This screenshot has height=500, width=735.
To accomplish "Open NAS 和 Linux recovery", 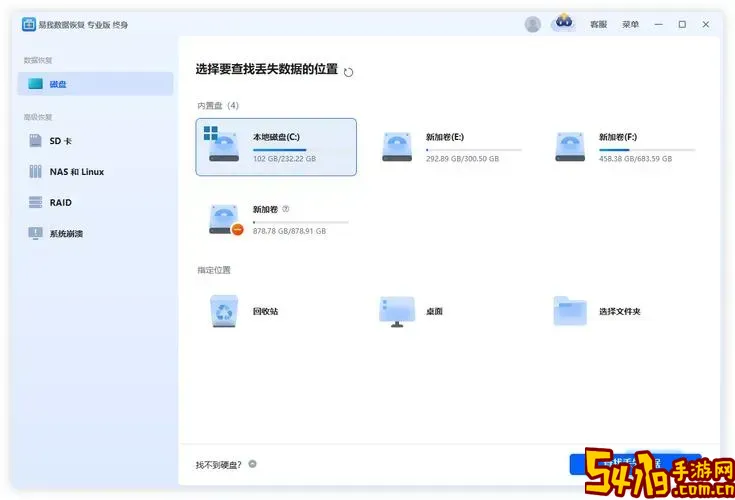I will pos(77,172).
